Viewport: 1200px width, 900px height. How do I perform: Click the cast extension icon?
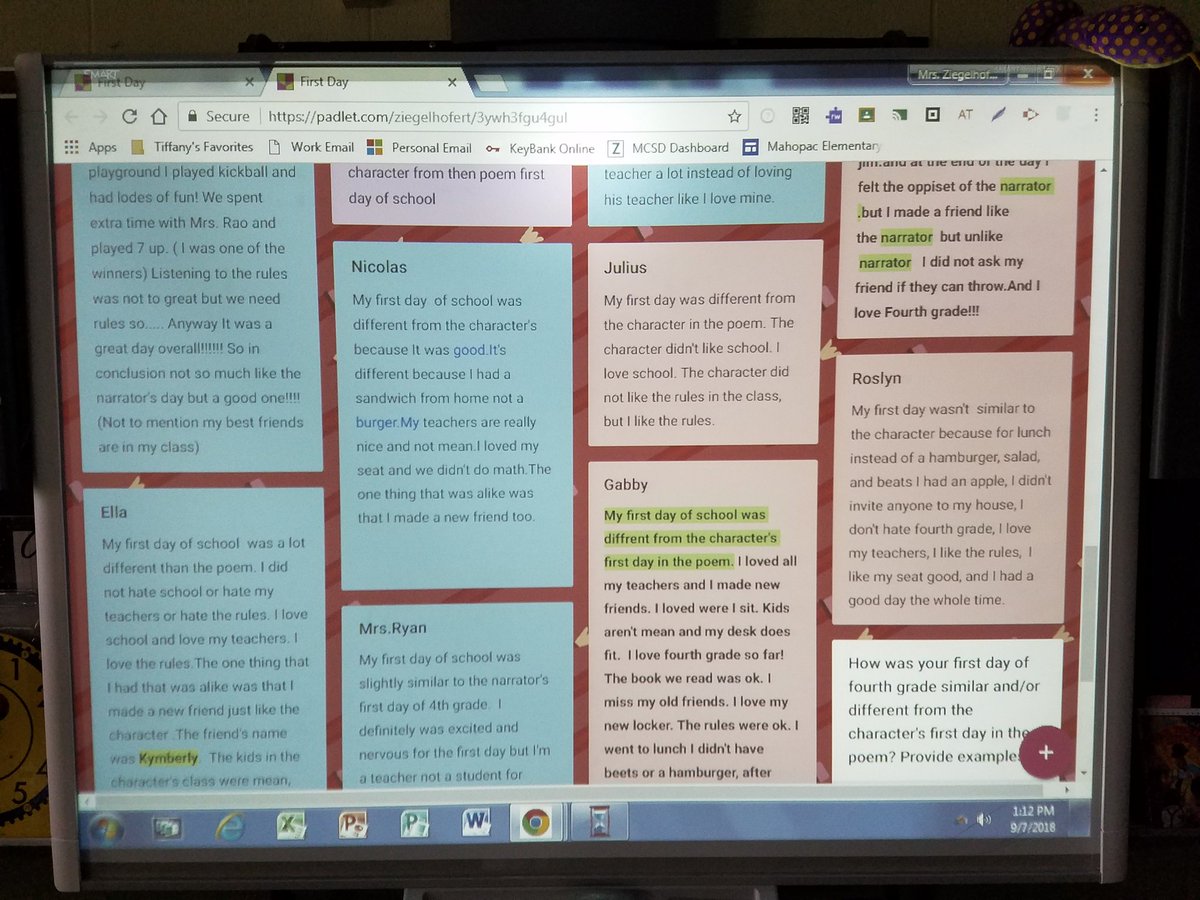click(x=899, y=115)
